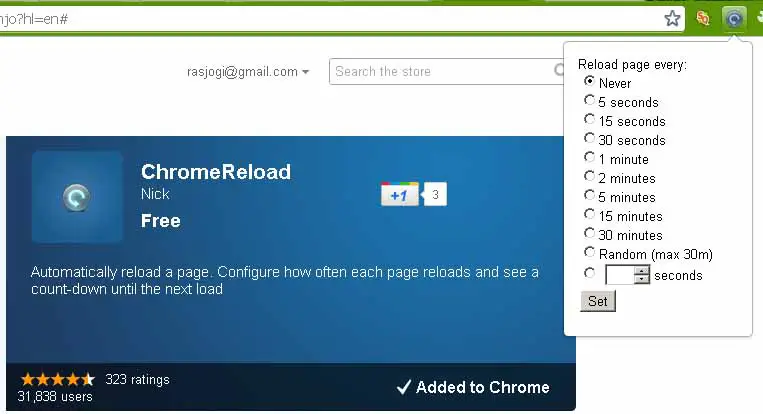
Task: Bookmark this page with the star icon
Action: [x=672, y=18]
